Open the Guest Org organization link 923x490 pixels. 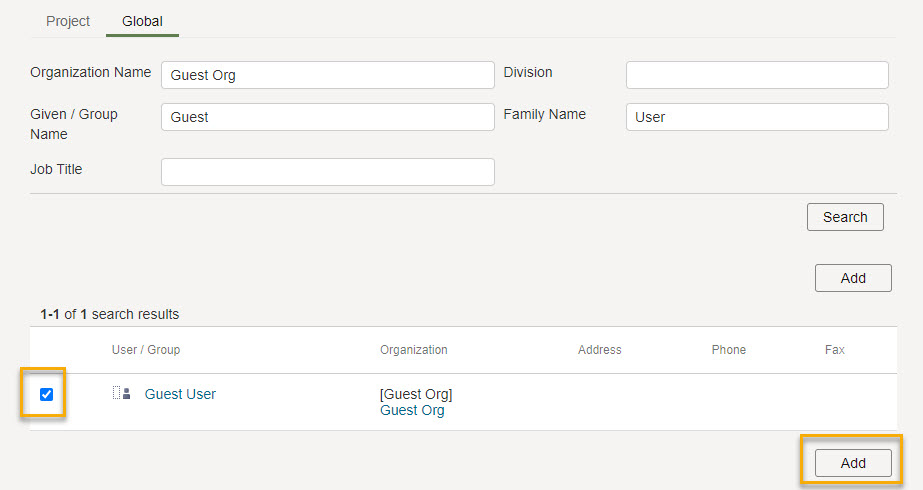point(412,410)
